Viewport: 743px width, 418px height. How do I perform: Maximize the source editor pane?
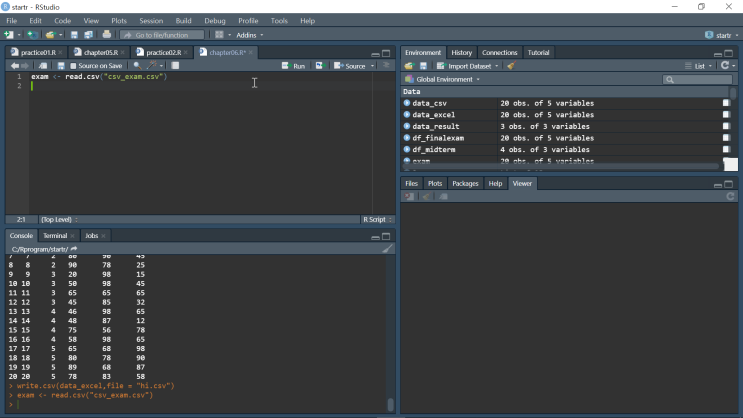click(x=386, y=53)
